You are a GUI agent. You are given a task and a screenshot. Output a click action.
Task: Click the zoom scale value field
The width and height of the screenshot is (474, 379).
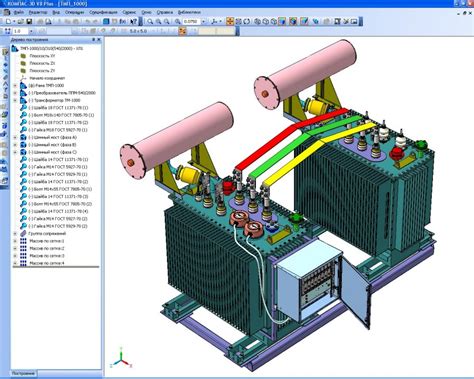pos(192,22)
